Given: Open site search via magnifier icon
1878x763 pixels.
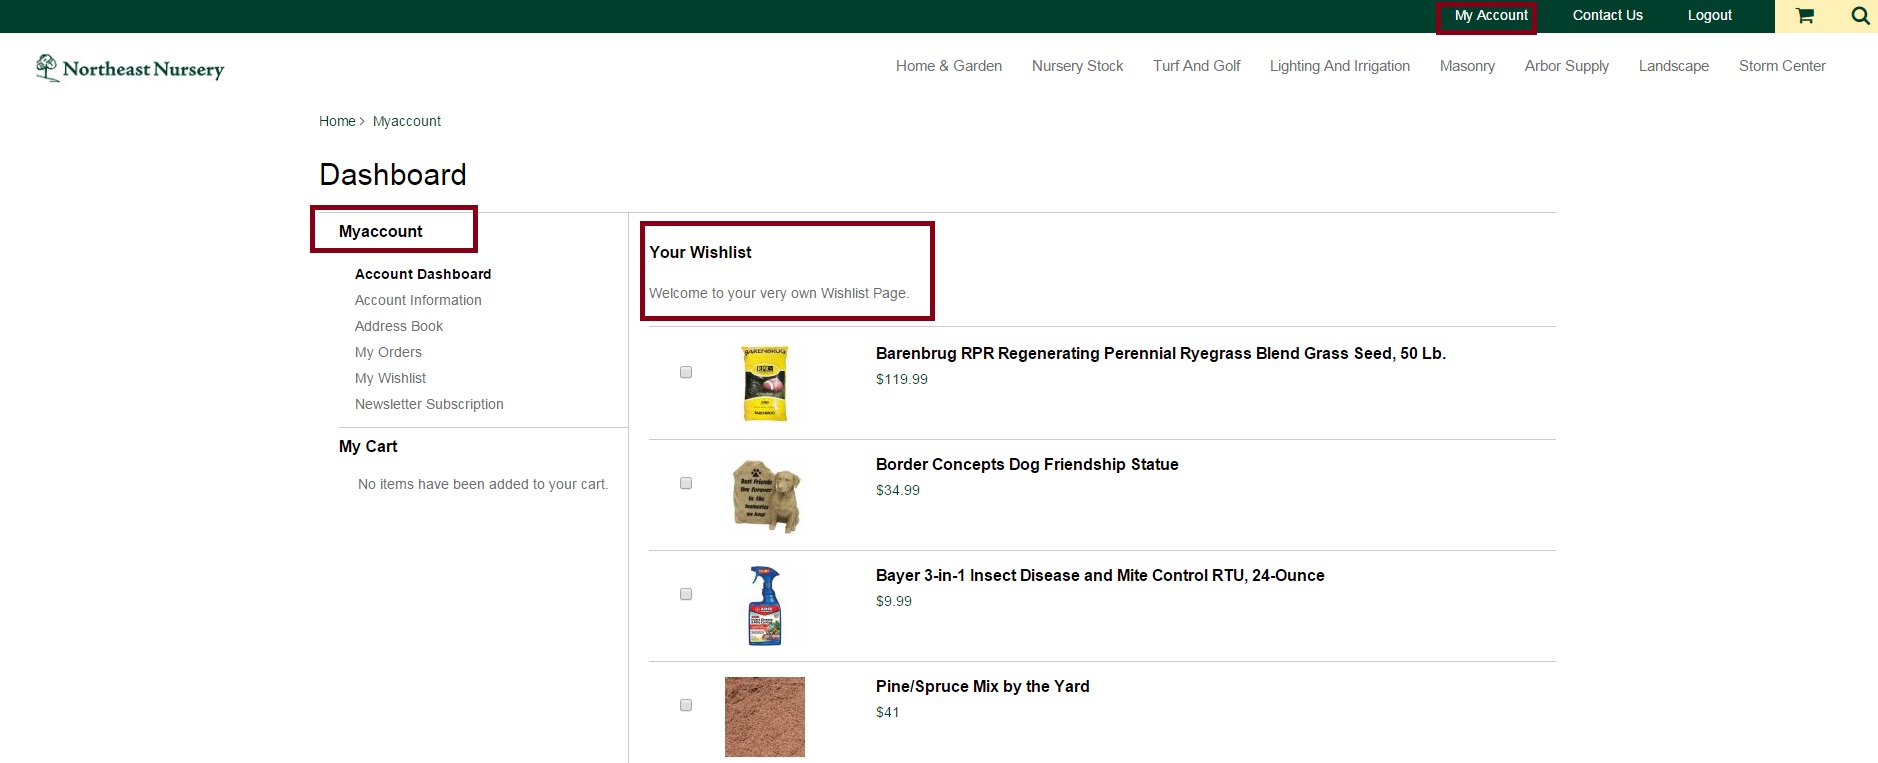Looking at the screenshot, I should pyautogui.click(x=1860, y=16).
